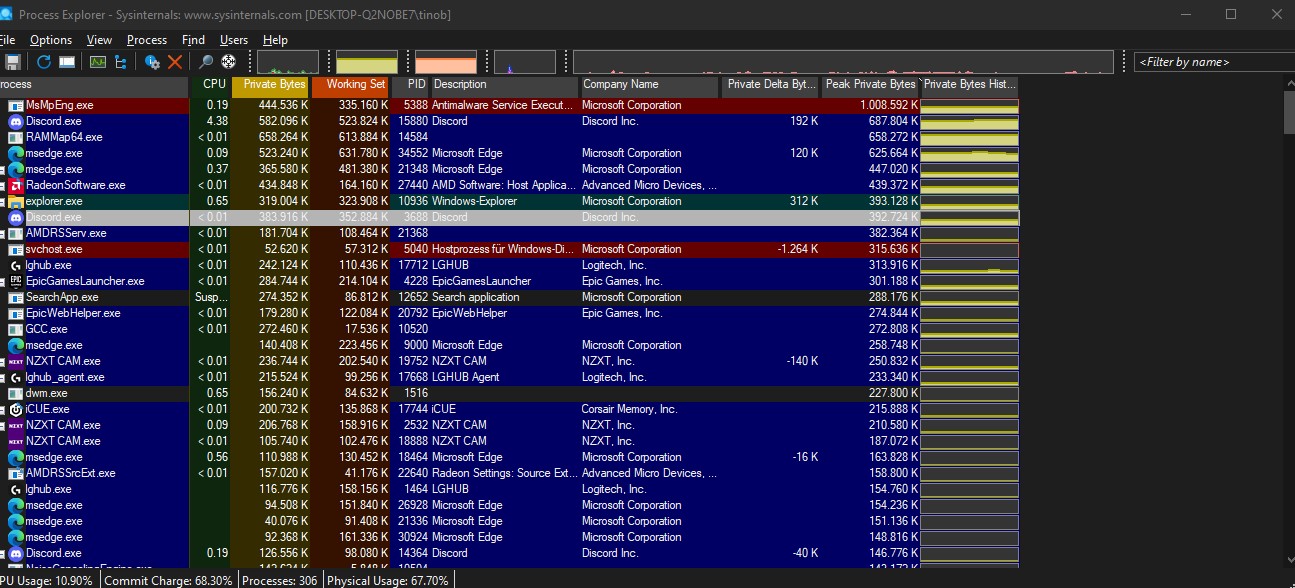Click the Edge icon of msedge PID 34552

pos(16,153)
